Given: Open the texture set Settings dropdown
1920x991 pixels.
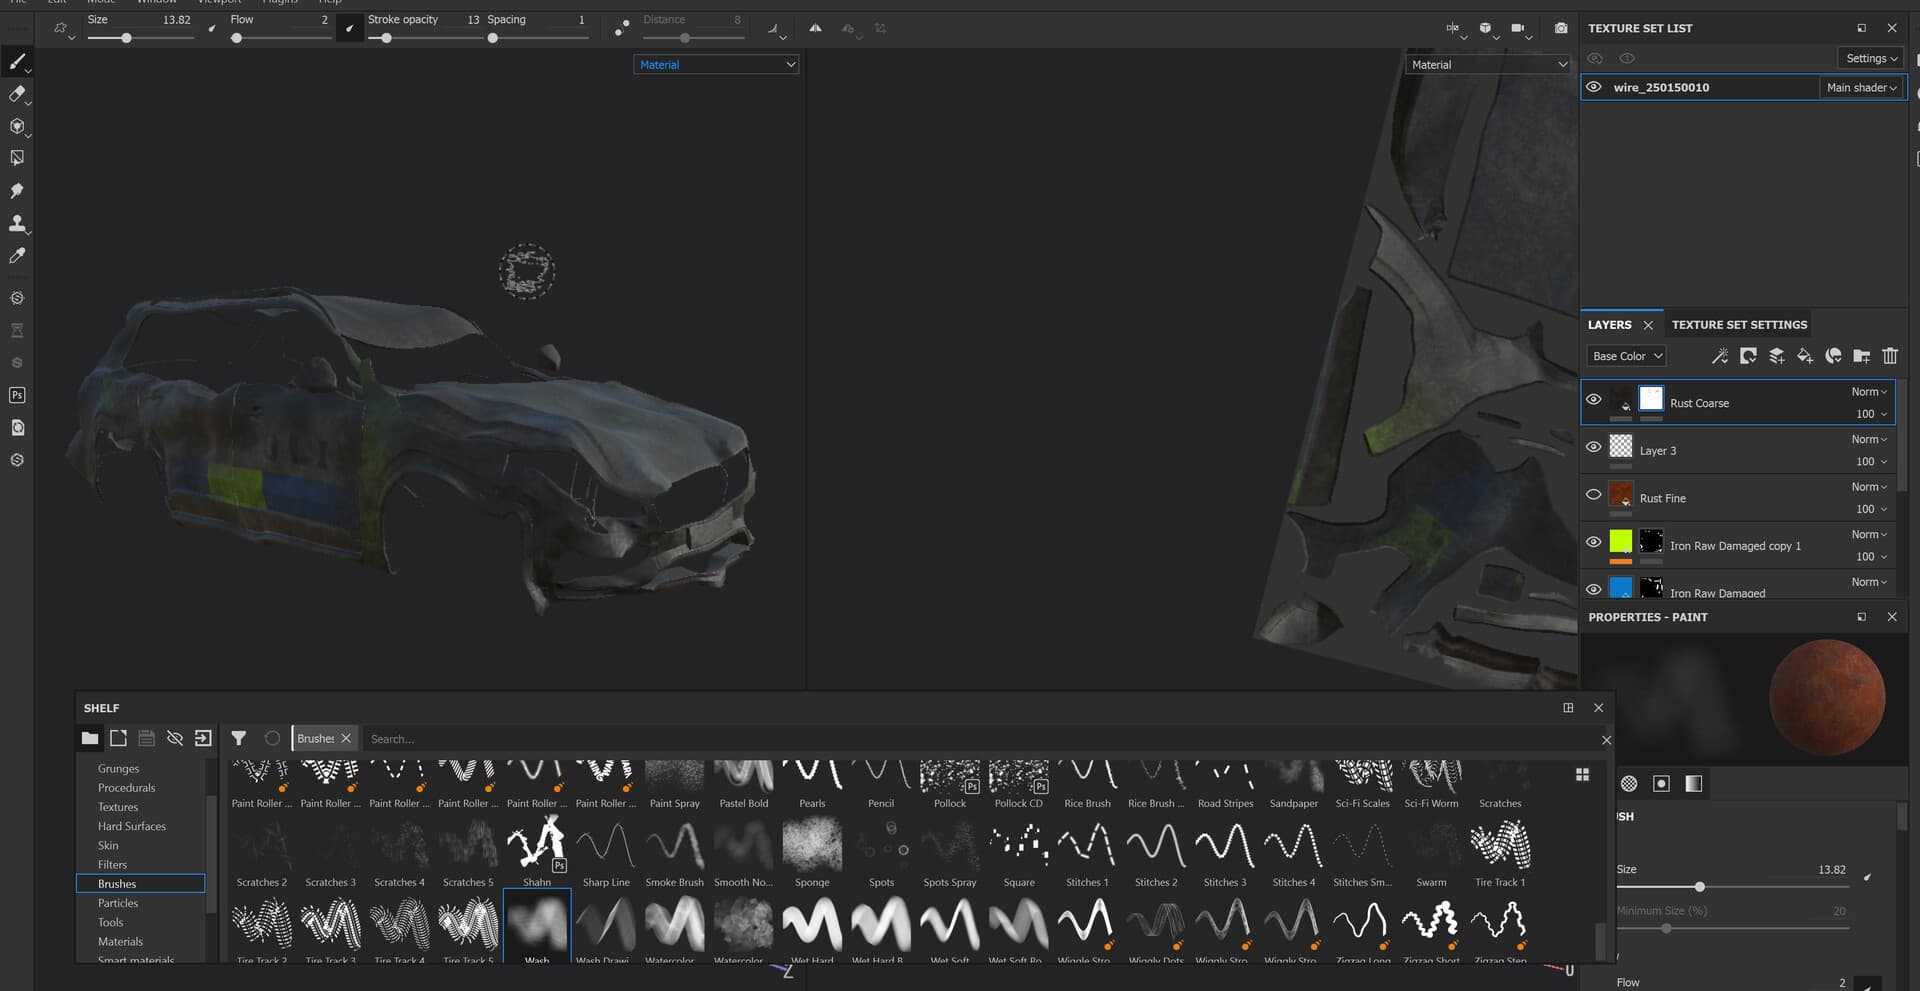Looking at the screenshot, I should pyautogui.click(x=1871, y=58).
